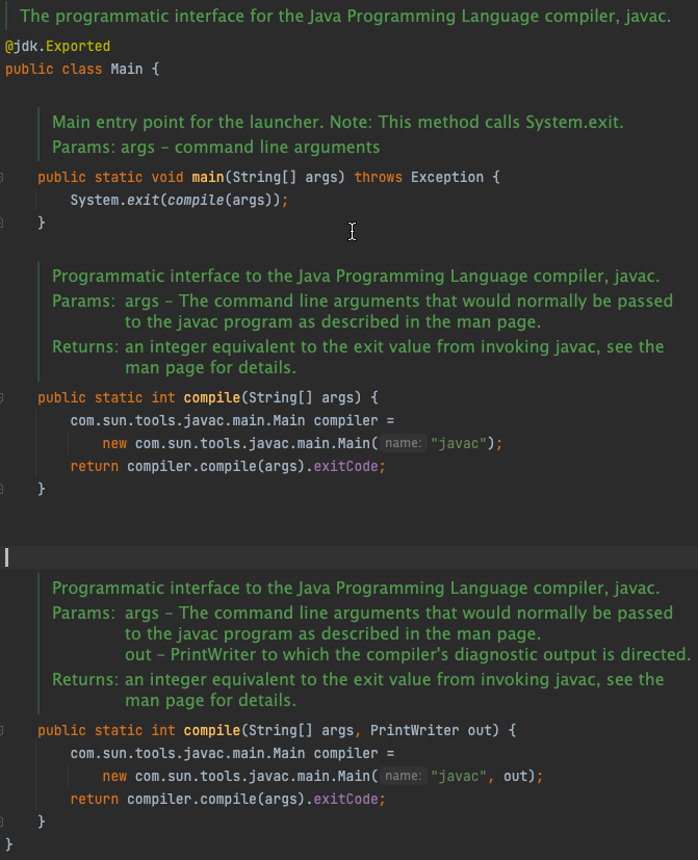This screenshot has width=700, height=860.
Task: Click fold marker closing the first compile method
Action: tap(3, 489)
